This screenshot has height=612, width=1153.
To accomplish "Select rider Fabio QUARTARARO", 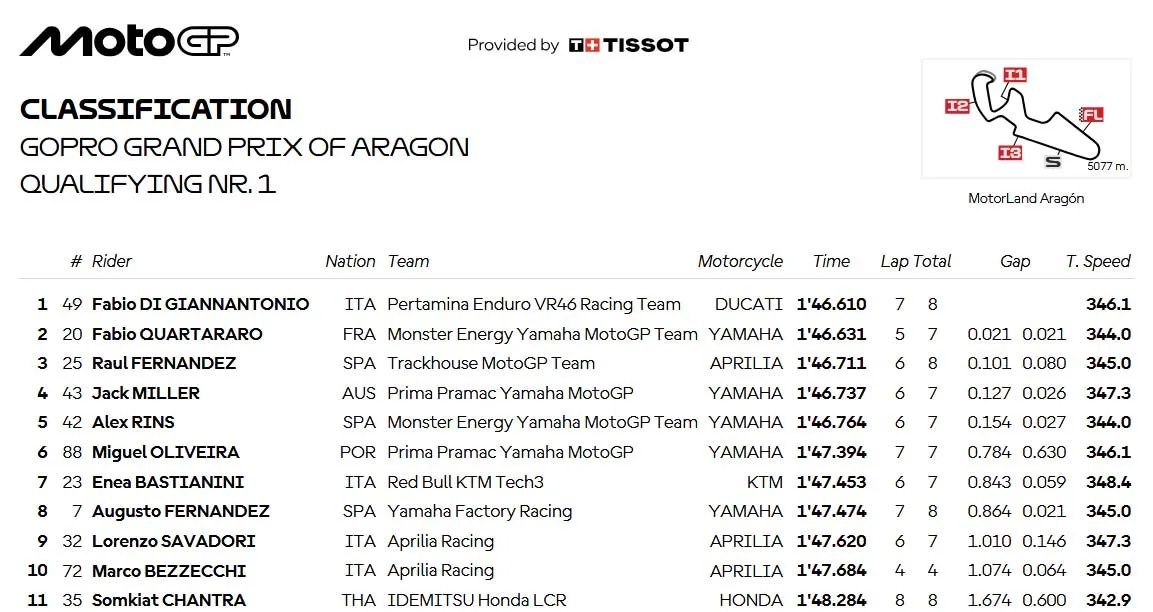I will (x=176, y=334).
